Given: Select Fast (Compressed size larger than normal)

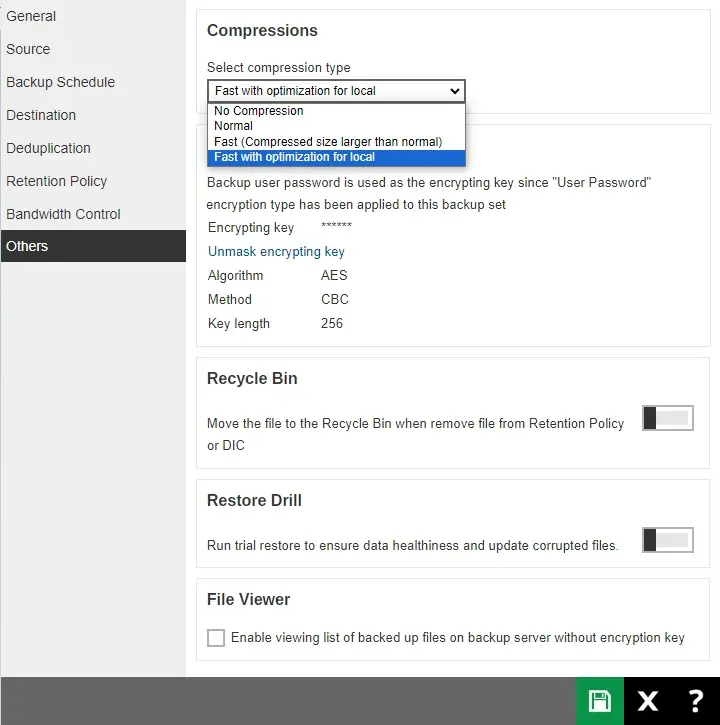Looking at the screenshot, I should click(328, 142).
